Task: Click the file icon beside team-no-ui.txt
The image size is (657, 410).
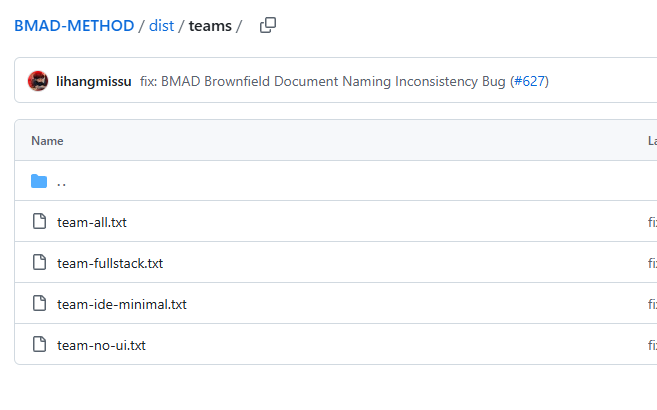Action: click(x=39, y=345)
